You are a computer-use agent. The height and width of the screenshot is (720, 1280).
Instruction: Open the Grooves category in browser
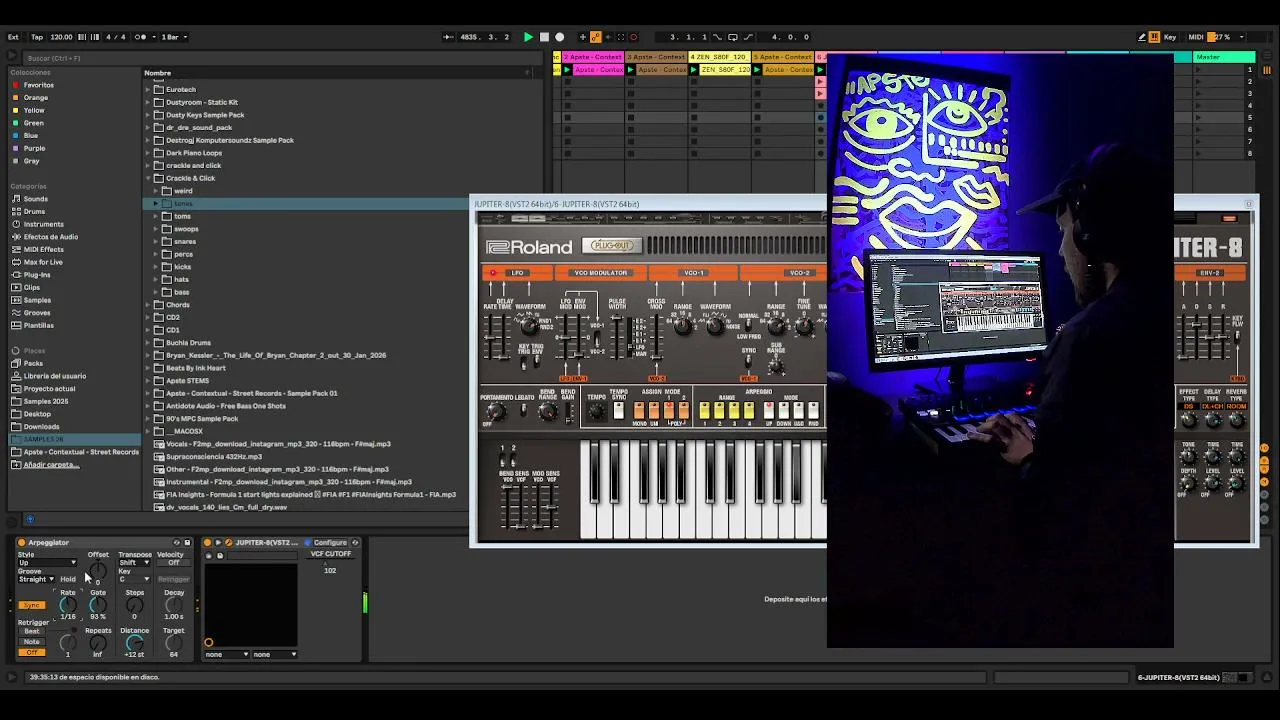click(37, 313)
